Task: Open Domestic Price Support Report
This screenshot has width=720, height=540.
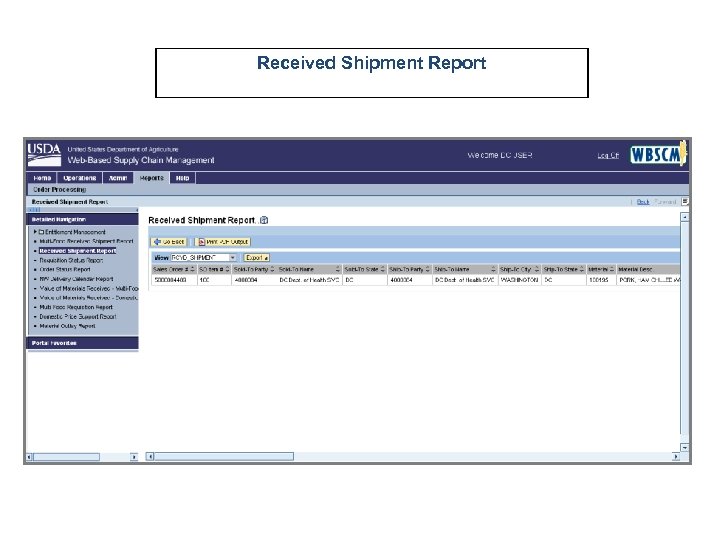Action: [78, 316]
